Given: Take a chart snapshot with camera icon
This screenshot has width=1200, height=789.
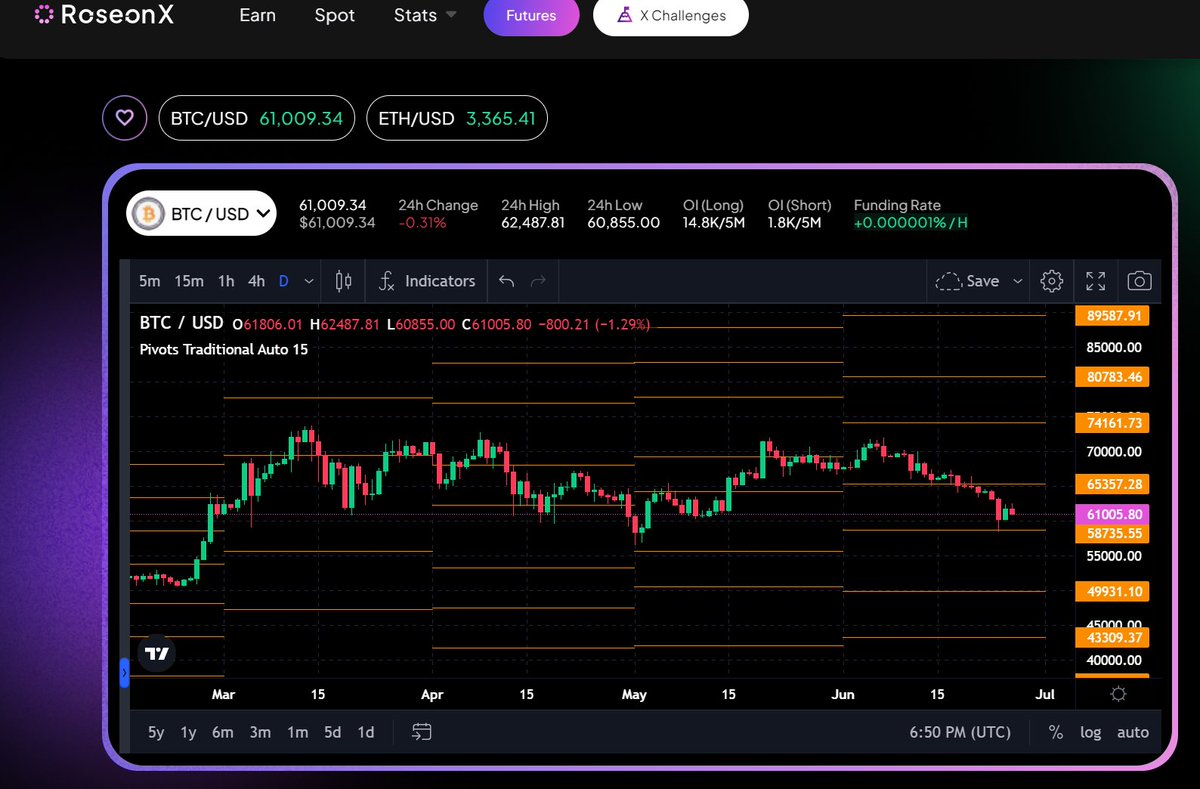Looking at the screenshot, I should point(1140,281).
